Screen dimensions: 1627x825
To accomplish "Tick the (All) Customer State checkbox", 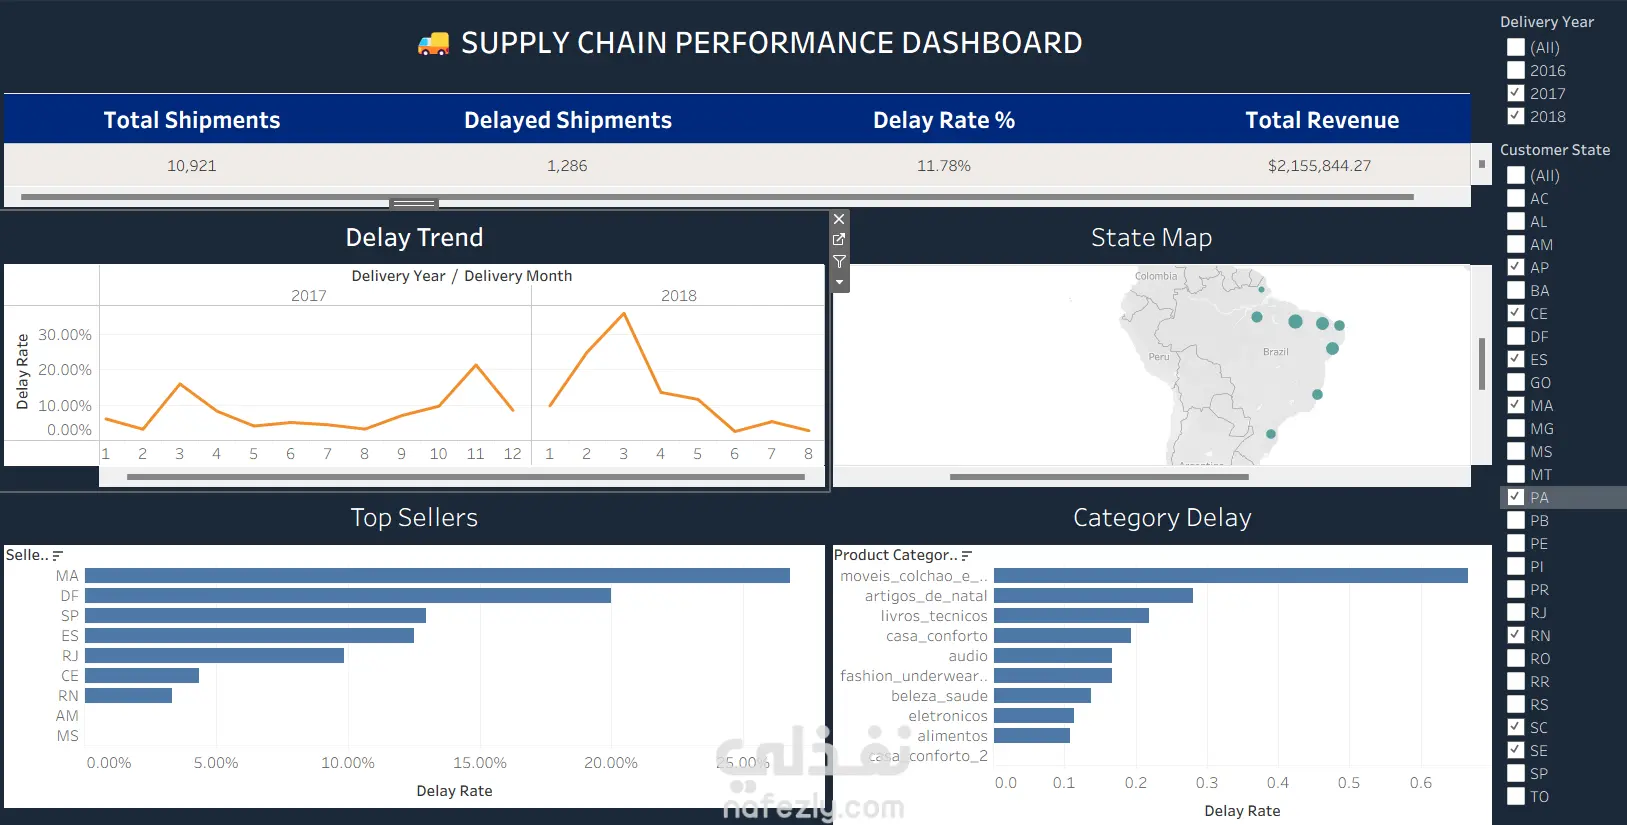I will [x=1516, y=175].
